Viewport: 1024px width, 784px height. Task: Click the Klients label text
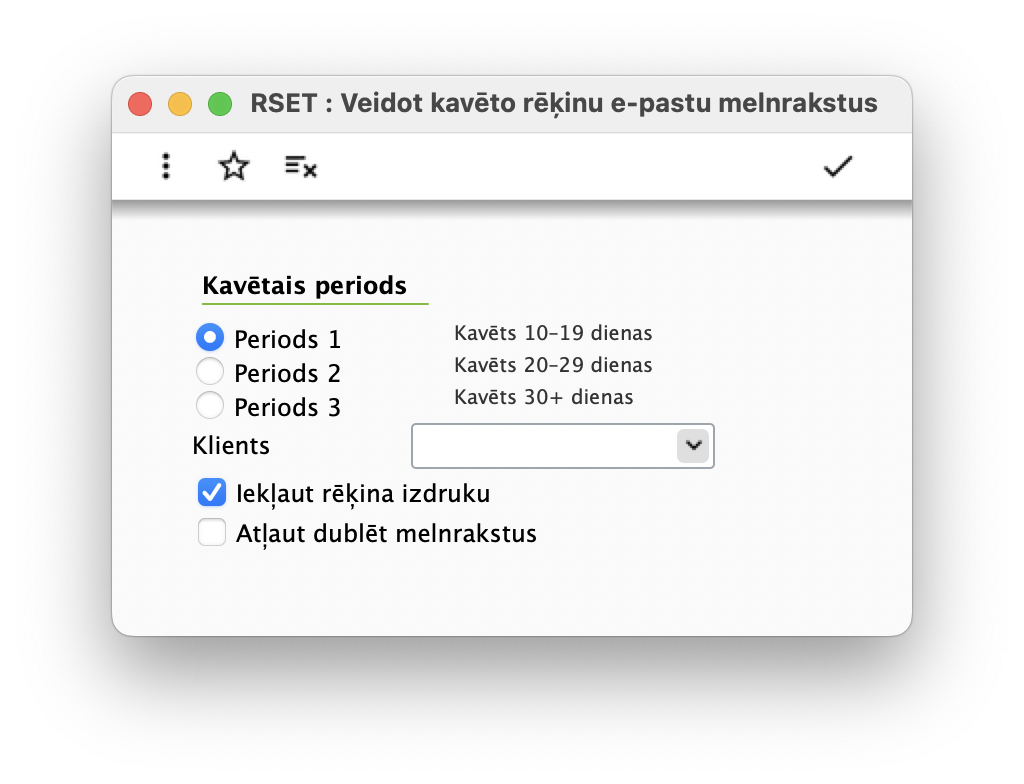pyautogui.click(x=231, y=445)
